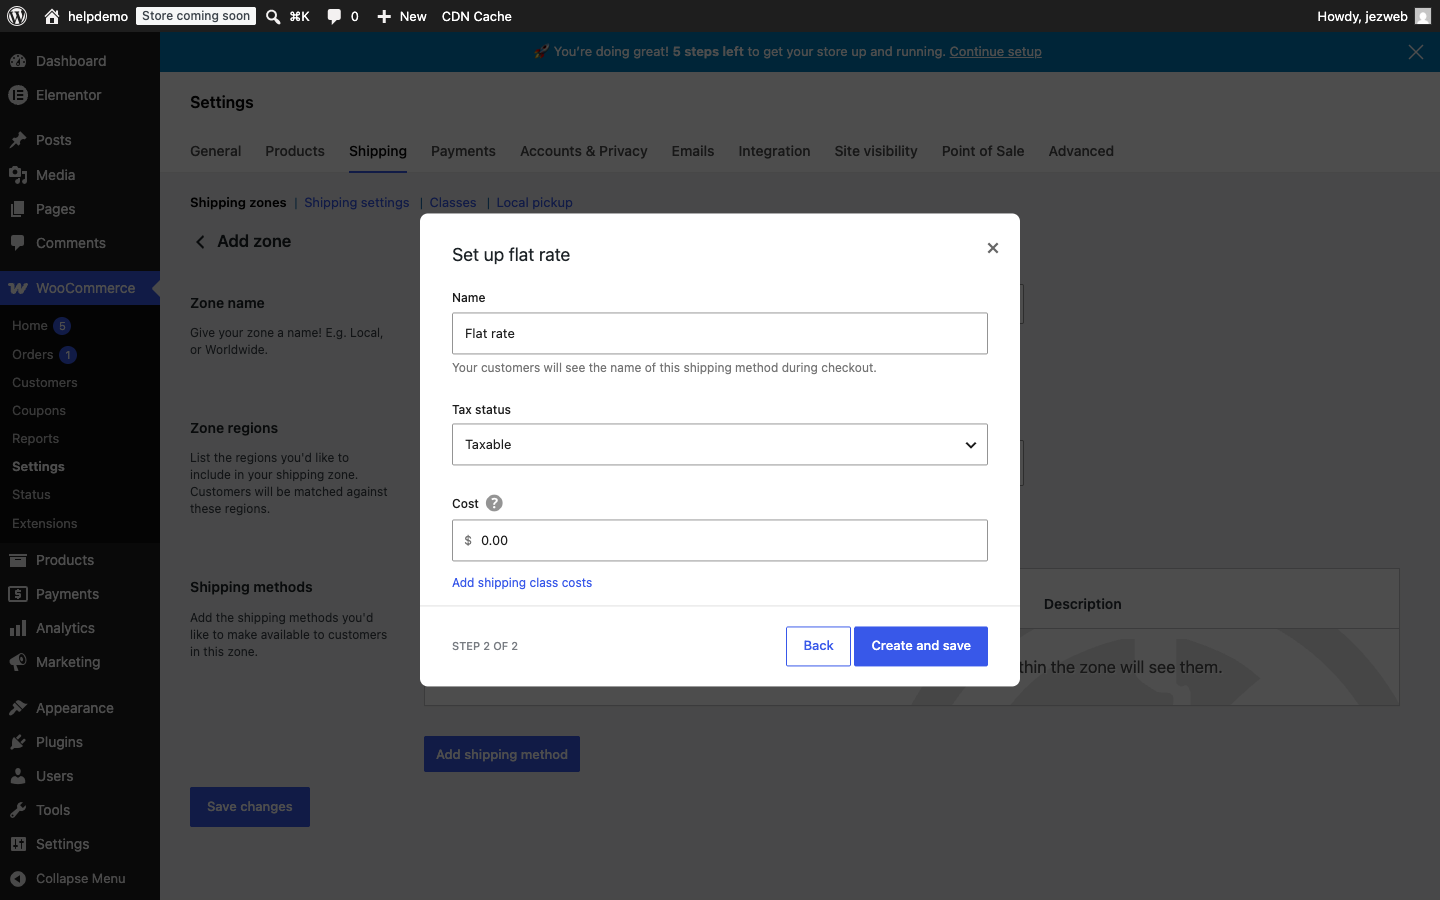Click the Cost help question mark icon
Viewport: 1440px width, 900px height.
pyautogui.click(x=494, y=503)
